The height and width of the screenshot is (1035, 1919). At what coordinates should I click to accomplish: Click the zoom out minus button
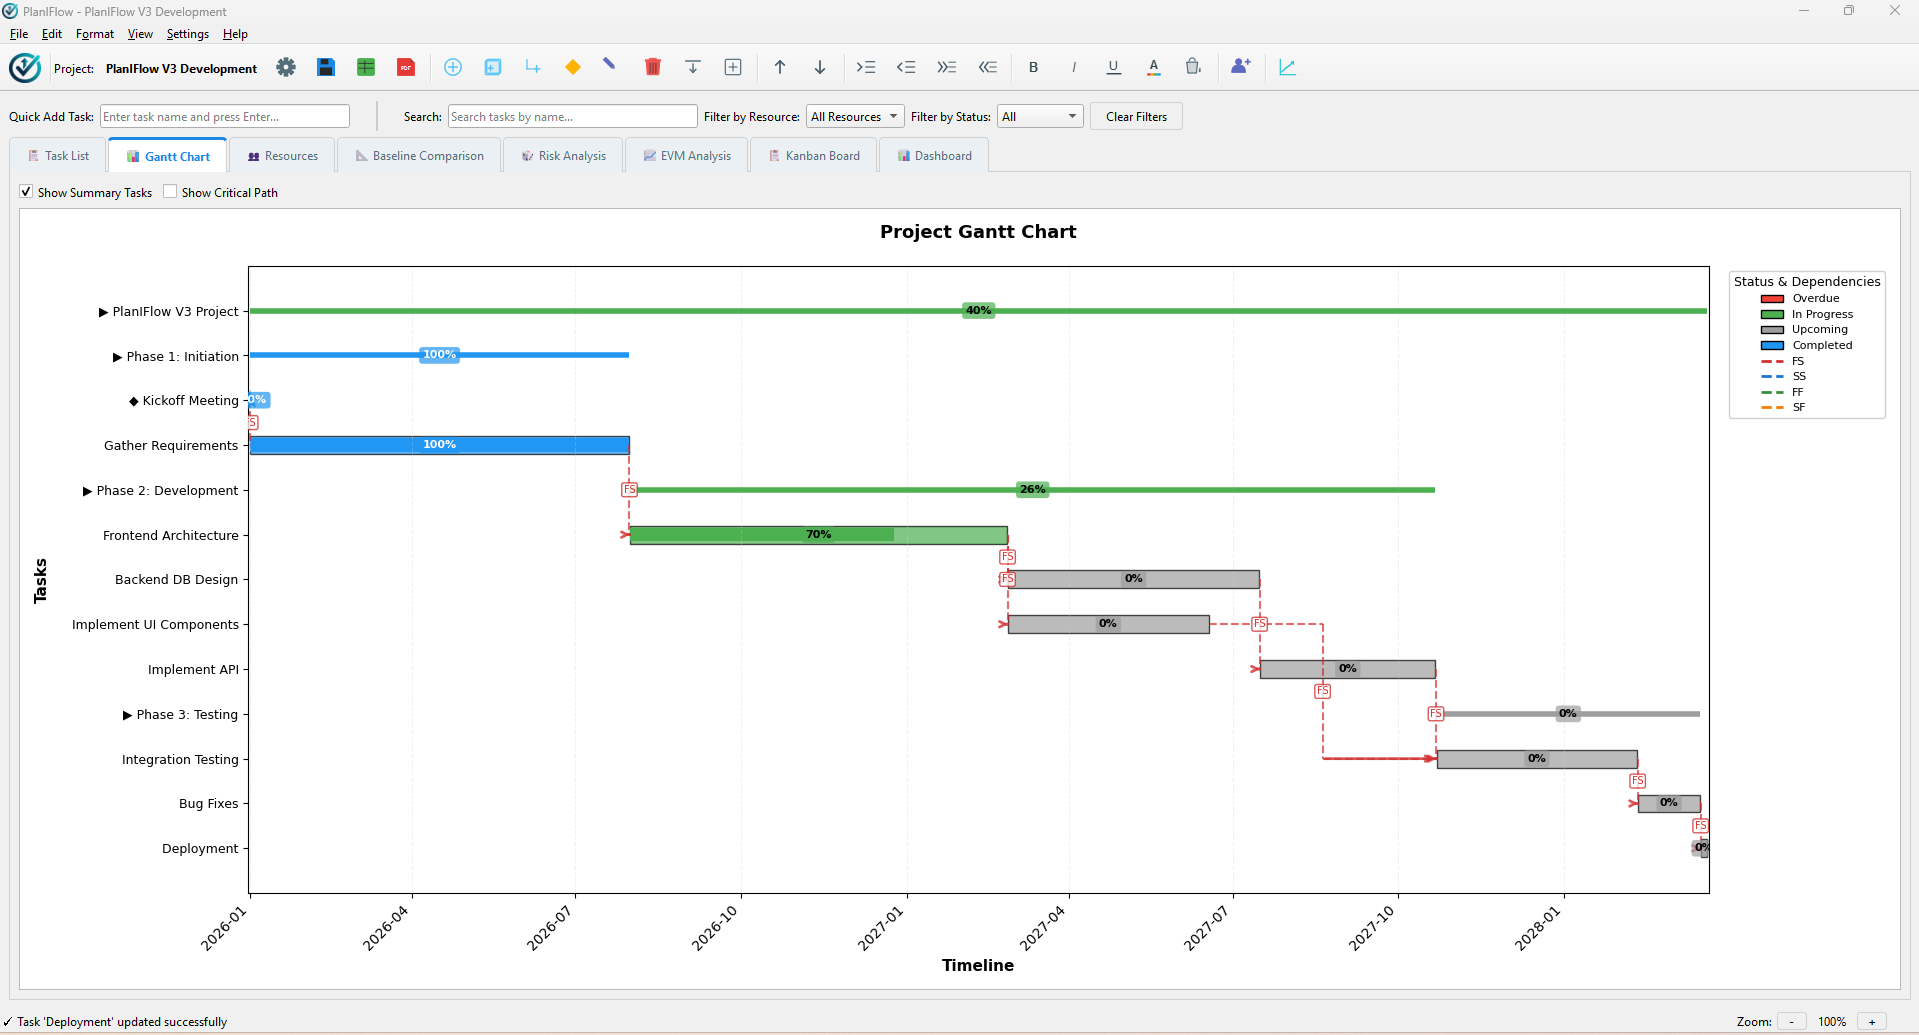1791,1022
